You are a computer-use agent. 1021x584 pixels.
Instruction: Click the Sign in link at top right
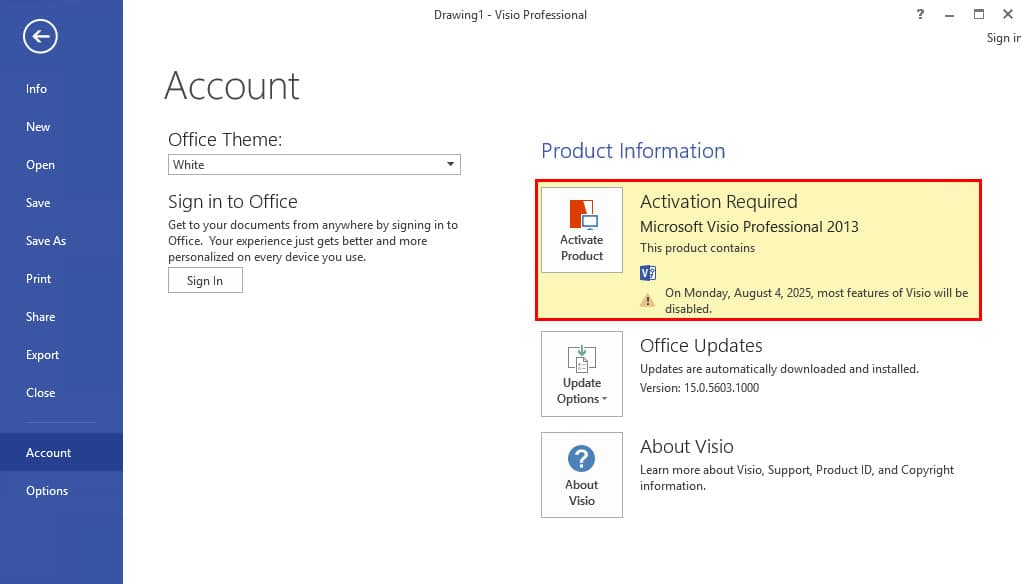1003,38
